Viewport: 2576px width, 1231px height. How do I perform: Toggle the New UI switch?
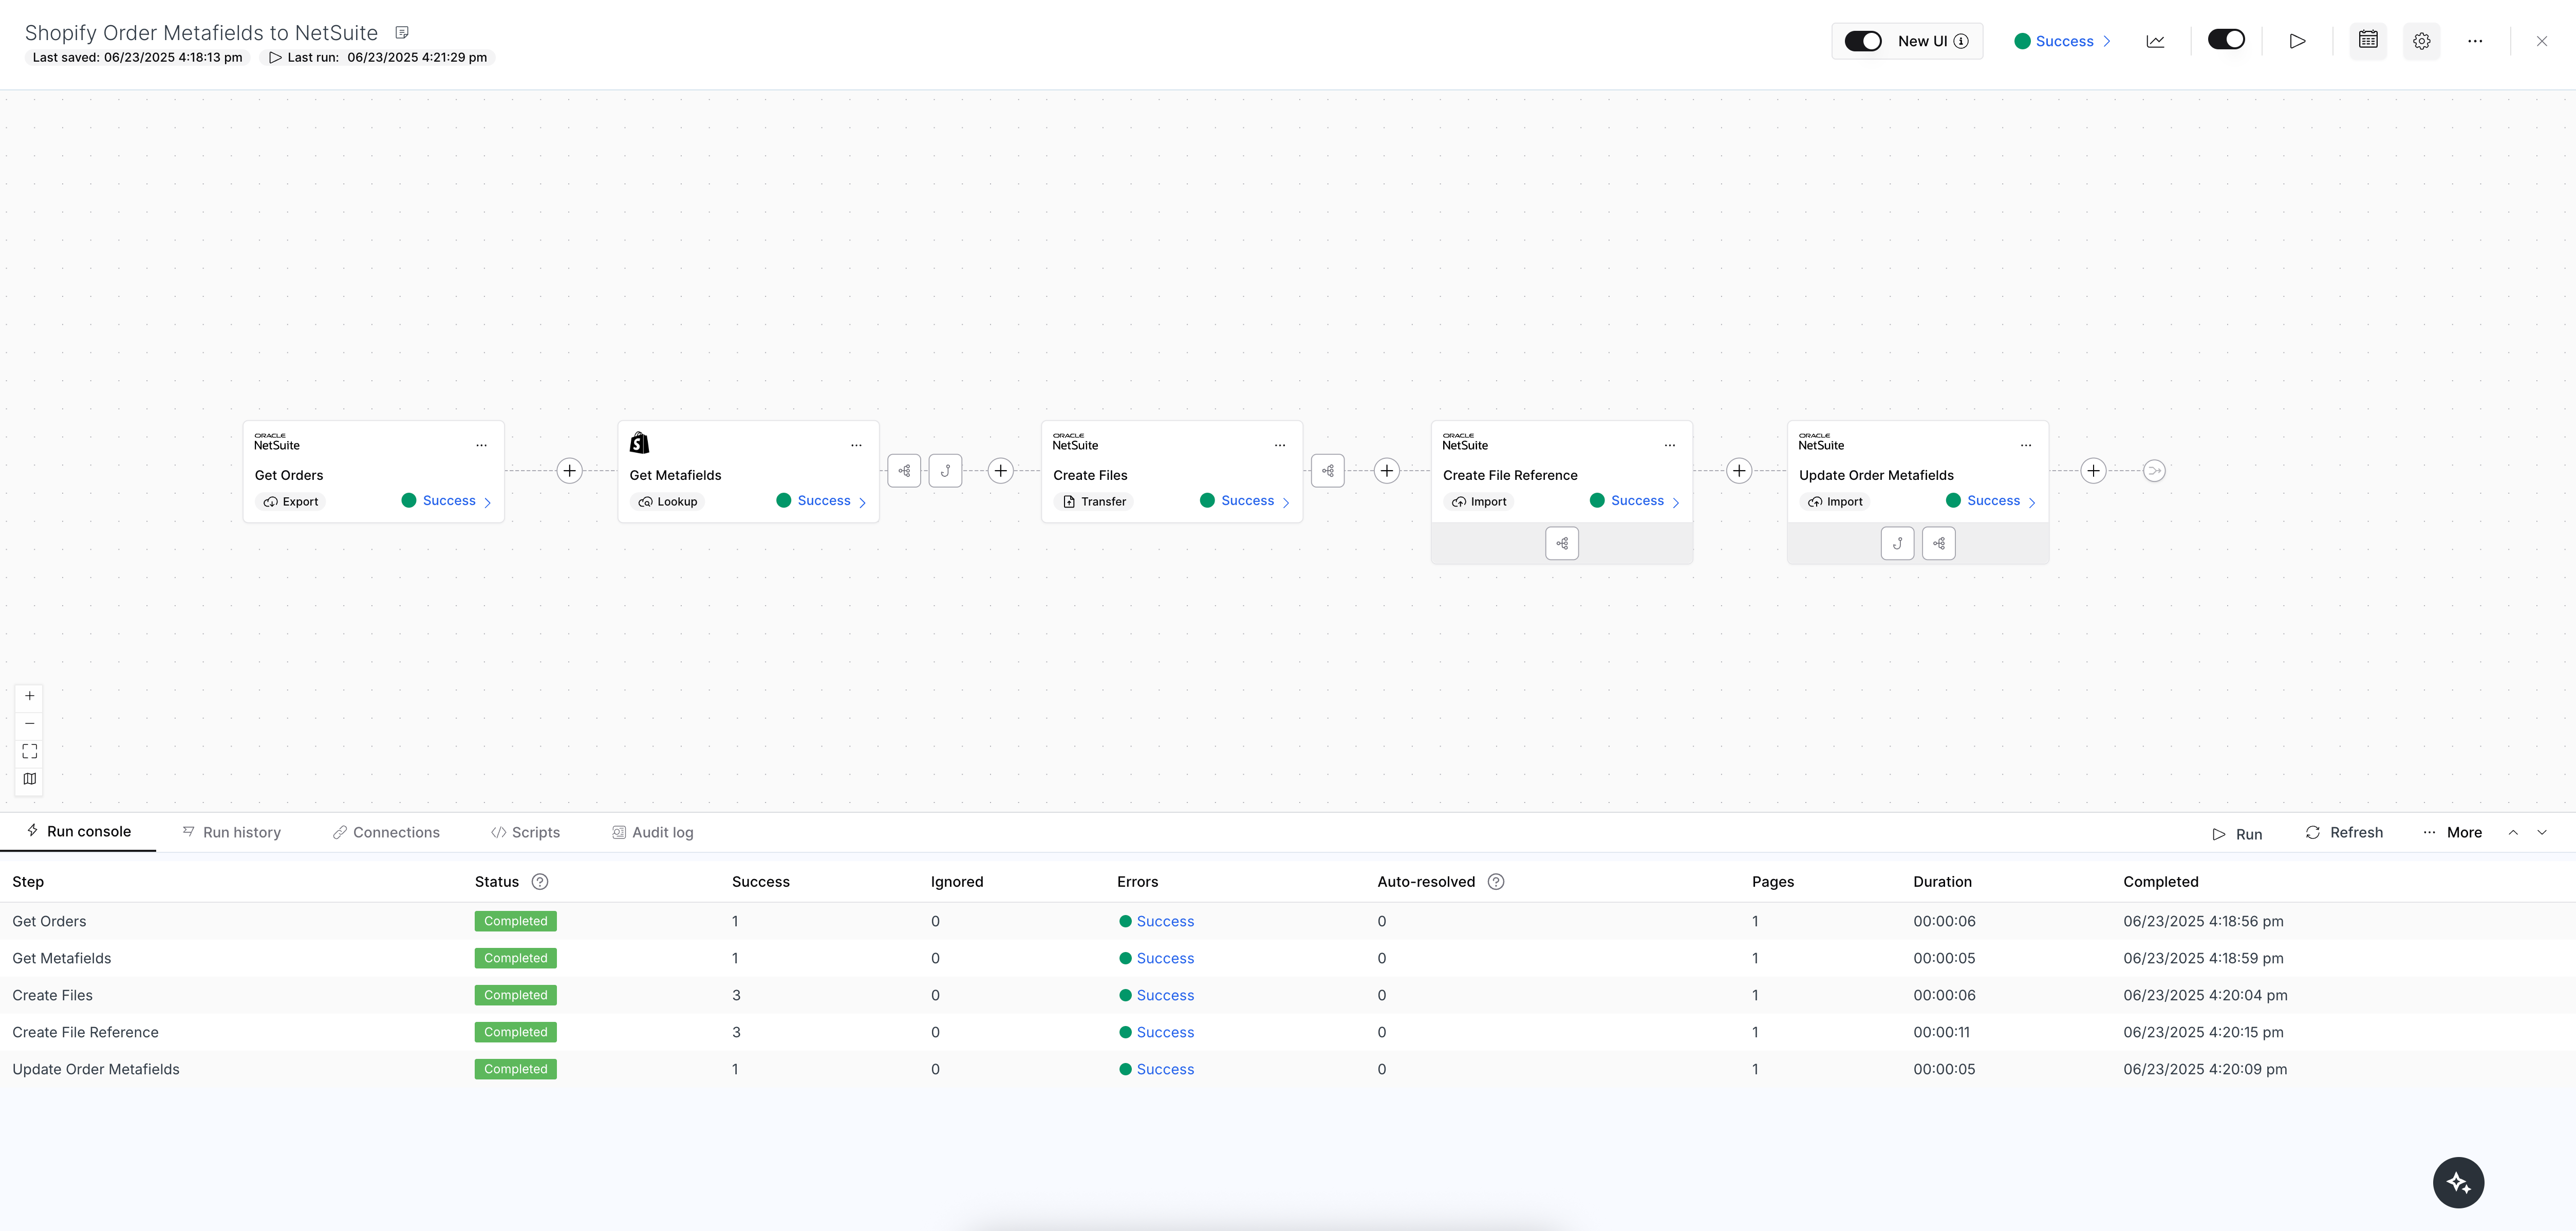click(1863, 41)
